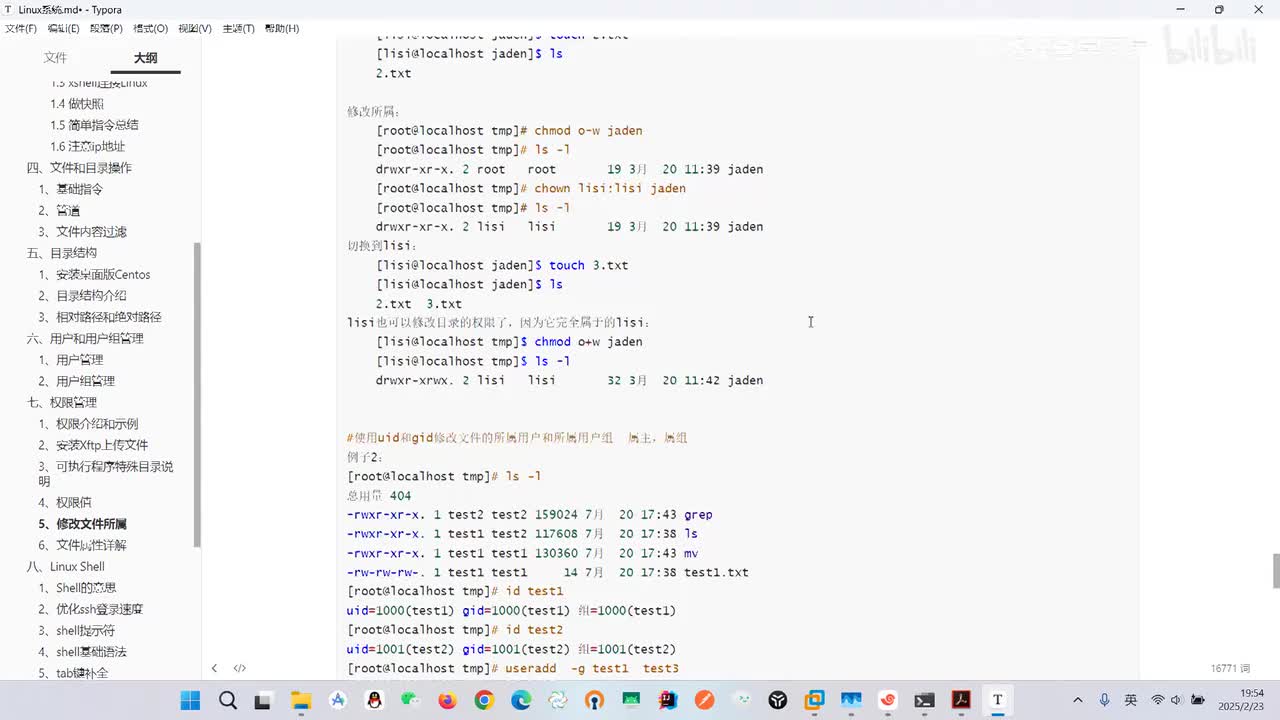Open the QQ penguin taskbar icon

(x=374, y=700)
